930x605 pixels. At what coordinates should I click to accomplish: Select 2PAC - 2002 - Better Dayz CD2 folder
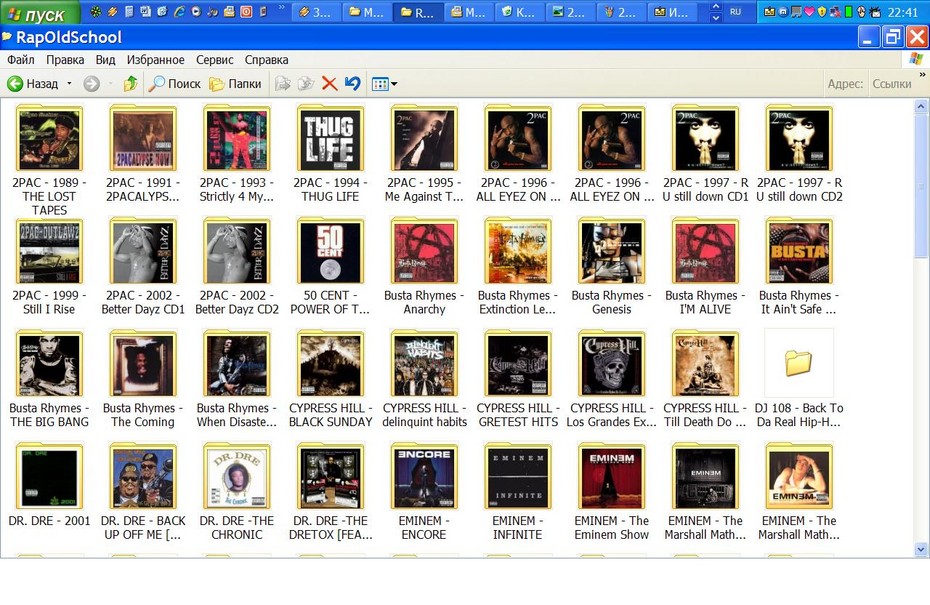(237, 266)
